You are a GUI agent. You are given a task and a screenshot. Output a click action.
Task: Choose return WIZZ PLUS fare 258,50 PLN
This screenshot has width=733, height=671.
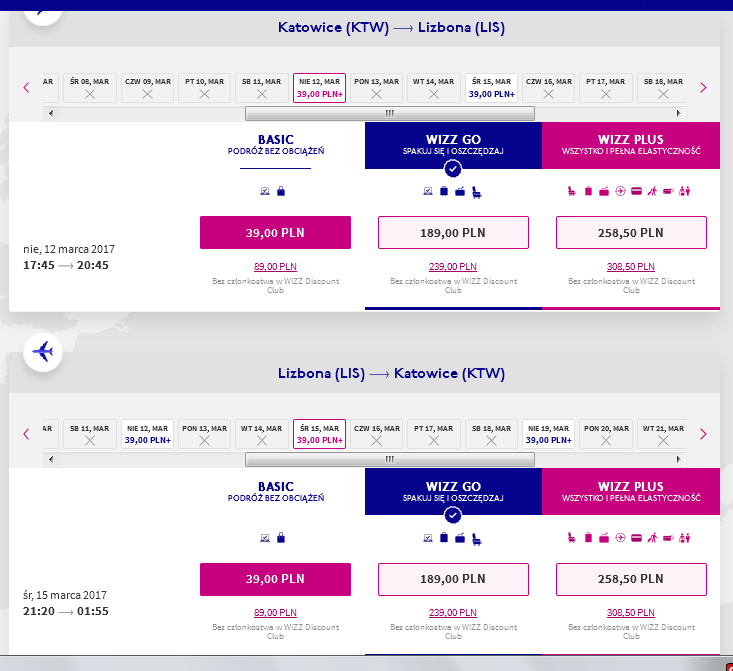(x=631, y=579)
